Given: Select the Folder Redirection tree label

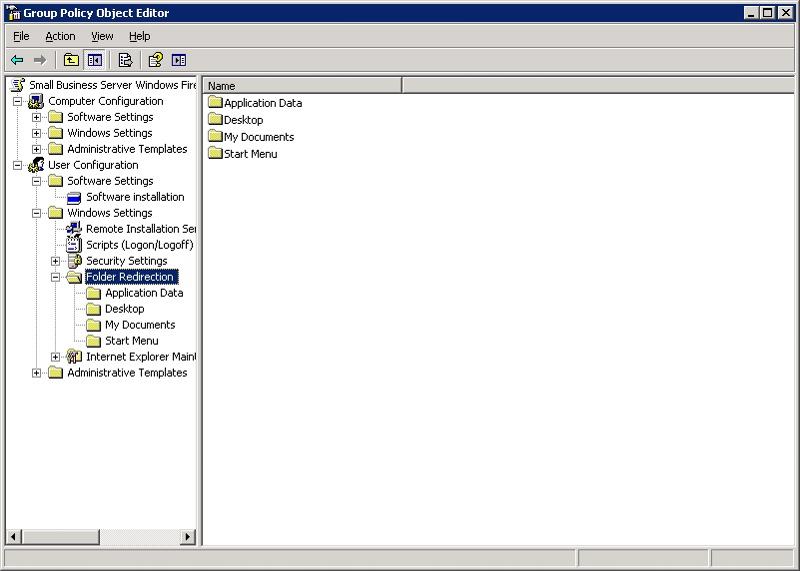Looking at the screenshot, I should pos(132,277).
